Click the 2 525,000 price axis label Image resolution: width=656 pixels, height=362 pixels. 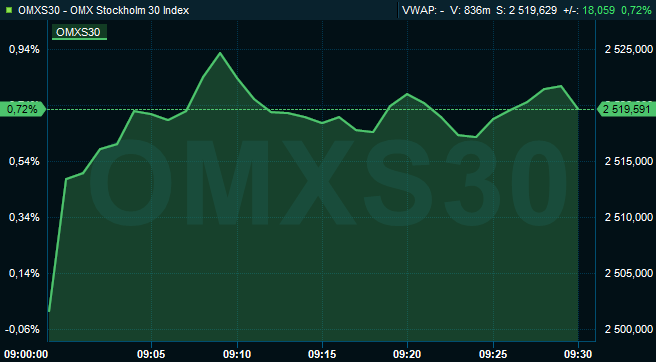(x=629, y=49)
